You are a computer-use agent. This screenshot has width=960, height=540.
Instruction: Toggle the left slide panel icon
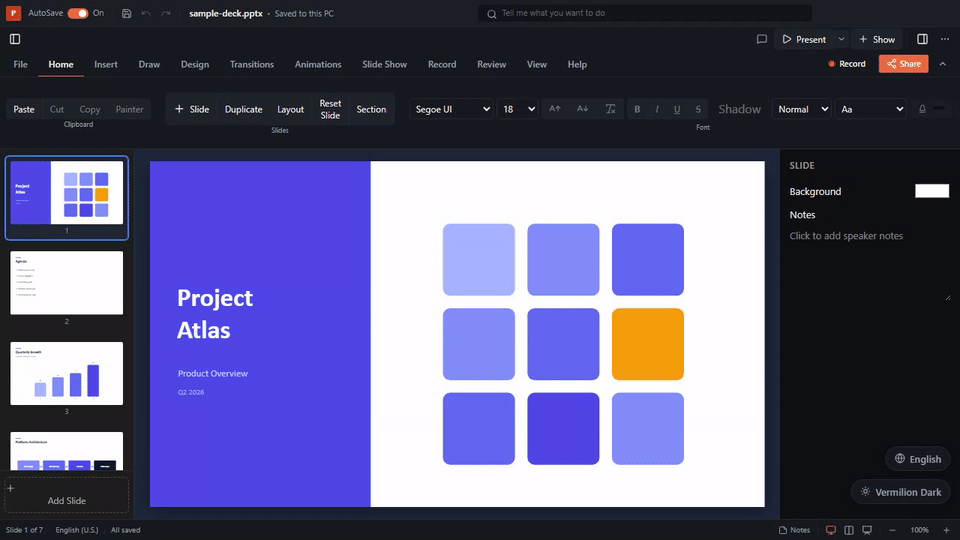pyautogui.click(x=15, y=39)
